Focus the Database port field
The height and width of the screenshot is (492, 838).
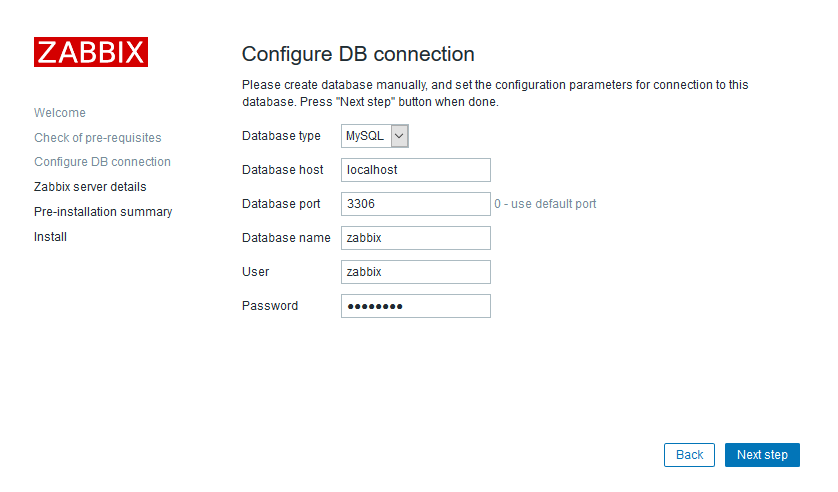click(415, 204)
